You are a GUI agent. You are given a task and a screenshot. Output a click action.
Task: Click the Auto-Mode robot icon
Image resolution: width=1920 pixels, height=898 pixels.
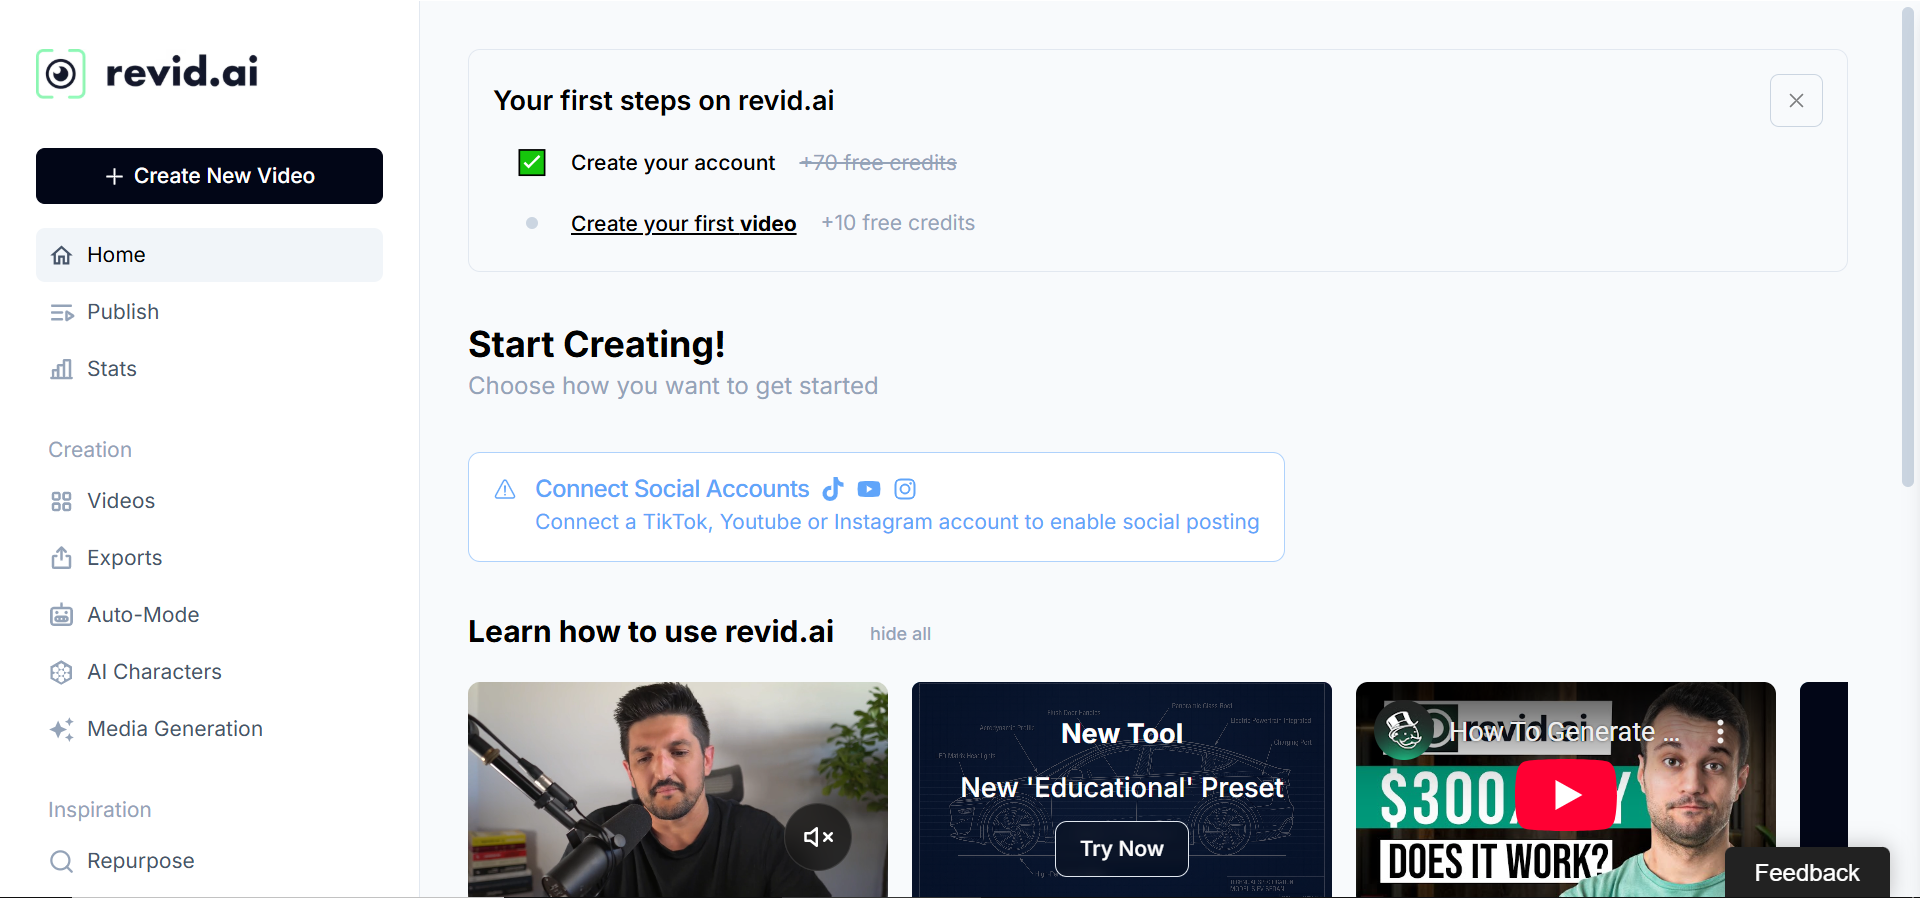(x=62, y=615)
